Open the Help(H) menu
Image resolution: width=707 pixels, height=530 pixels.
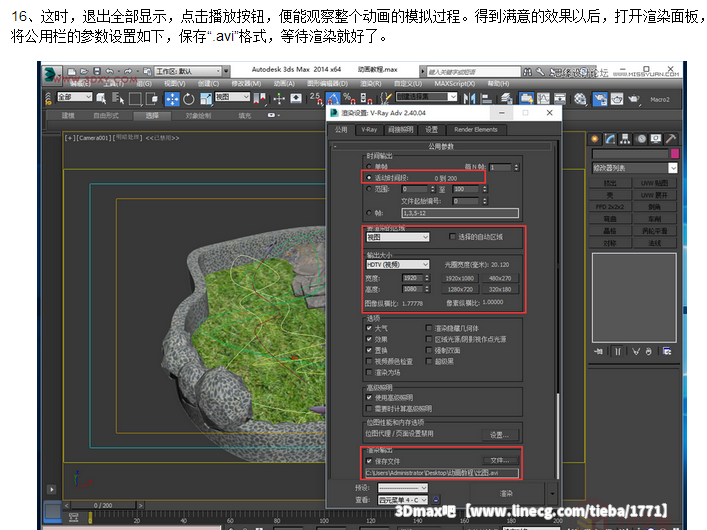(498, 83)
